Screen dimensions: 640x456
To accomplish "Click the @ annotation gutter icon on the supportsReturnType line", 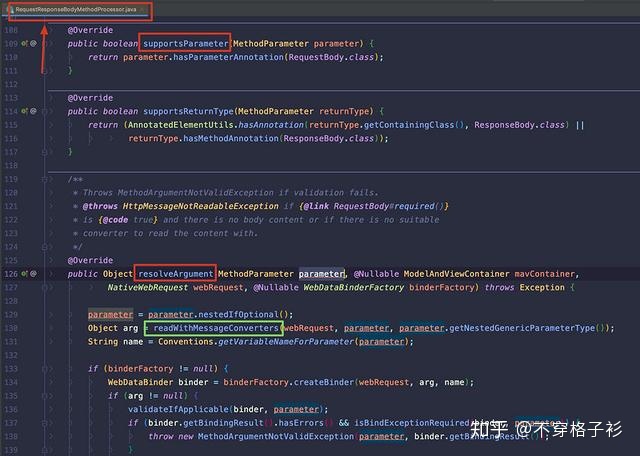I will 34,111.
